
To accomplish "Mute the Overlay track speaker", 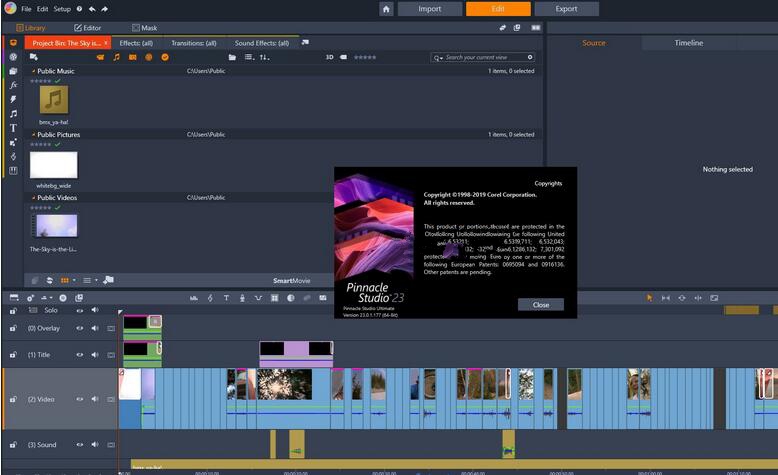I will (95, 328).
